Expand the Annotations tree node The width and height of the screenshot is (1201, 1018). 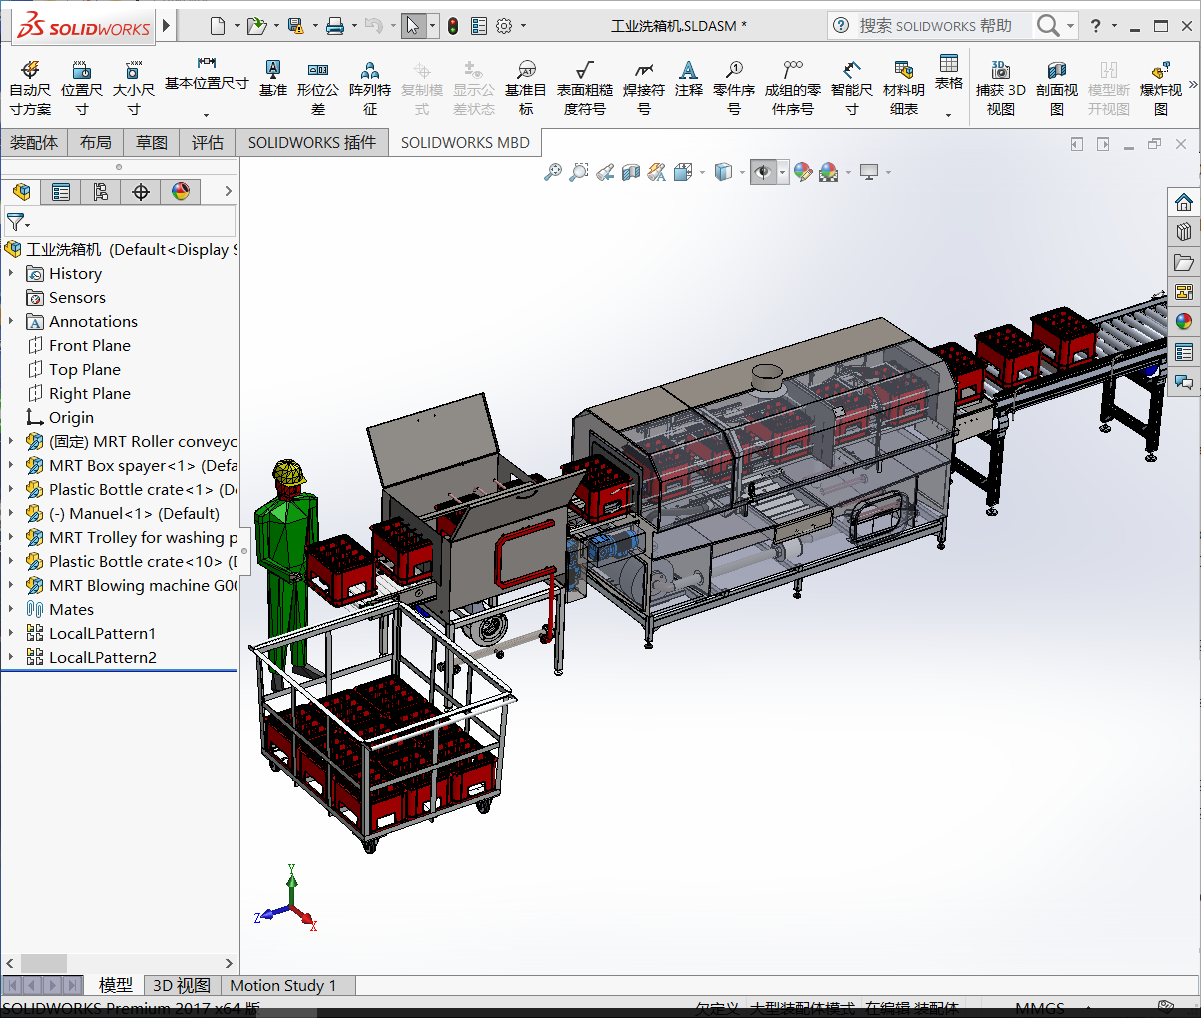[11, 321]
